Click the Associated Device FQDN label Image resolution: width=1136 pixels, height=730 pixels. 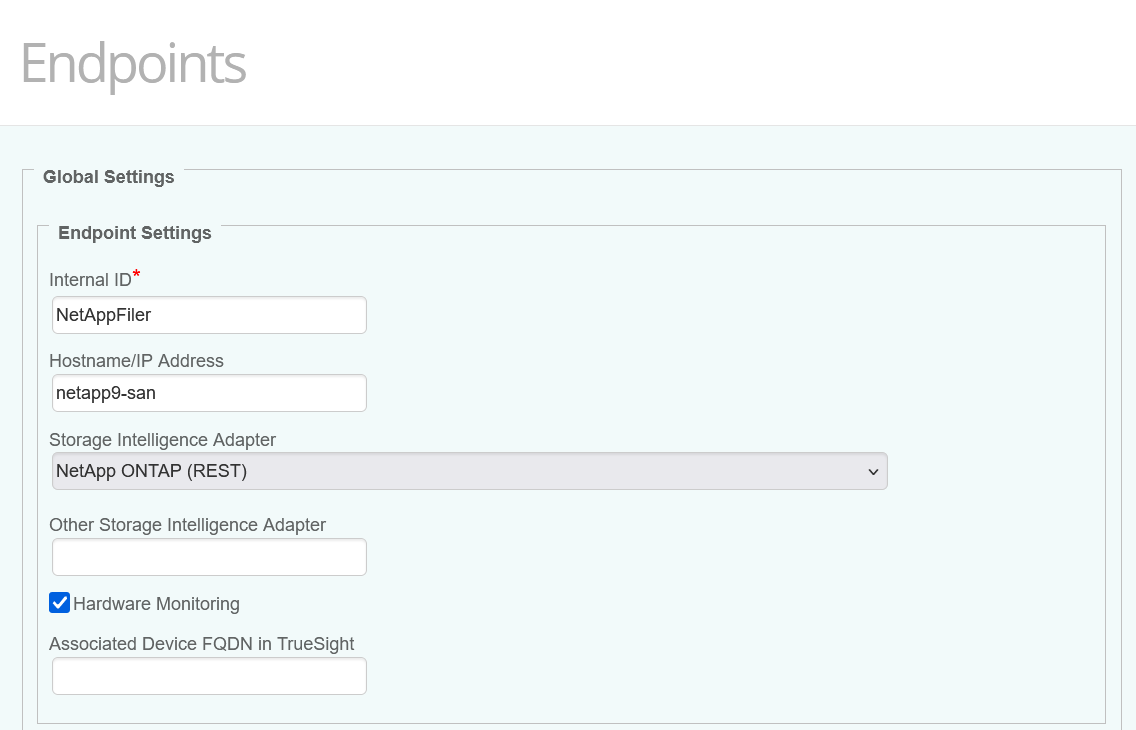(202, 643)
